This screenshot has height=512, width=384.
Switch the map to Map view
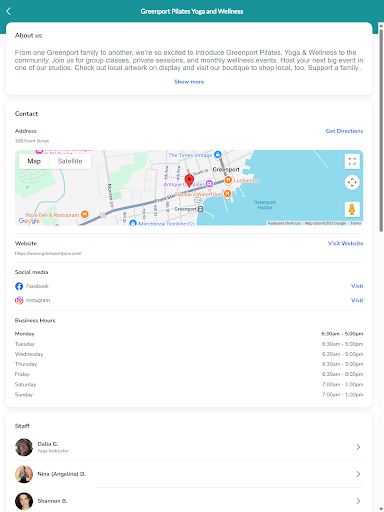[x=34, y=161]
